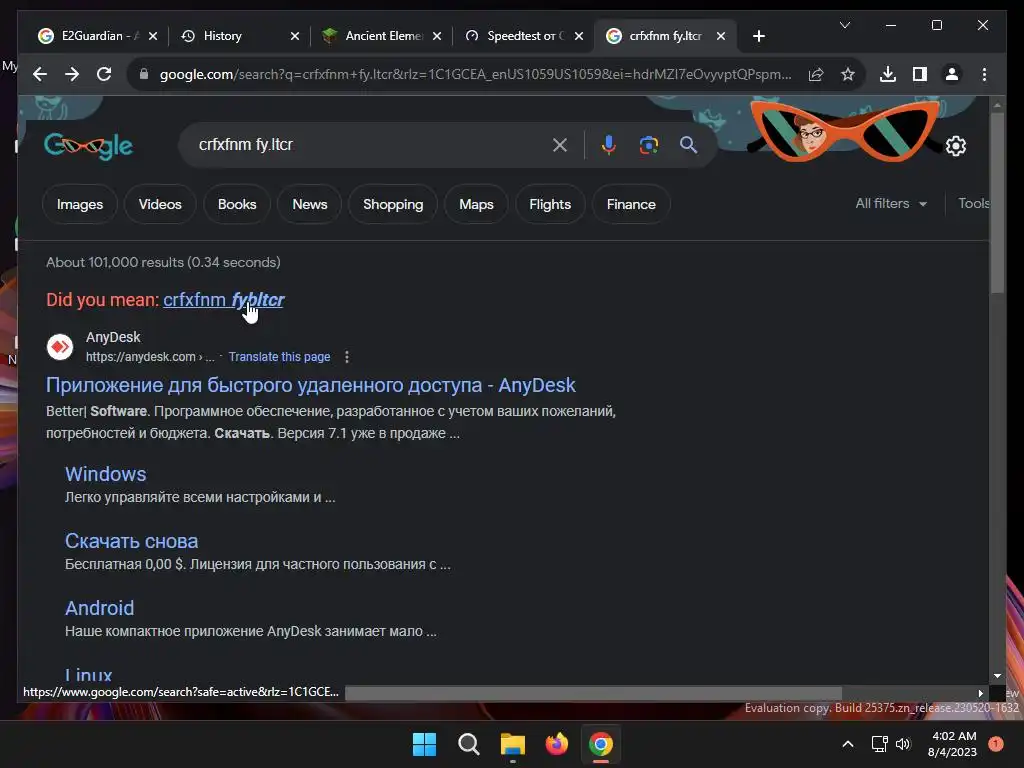Click inside the Google search field

click(x=372, y=145)
